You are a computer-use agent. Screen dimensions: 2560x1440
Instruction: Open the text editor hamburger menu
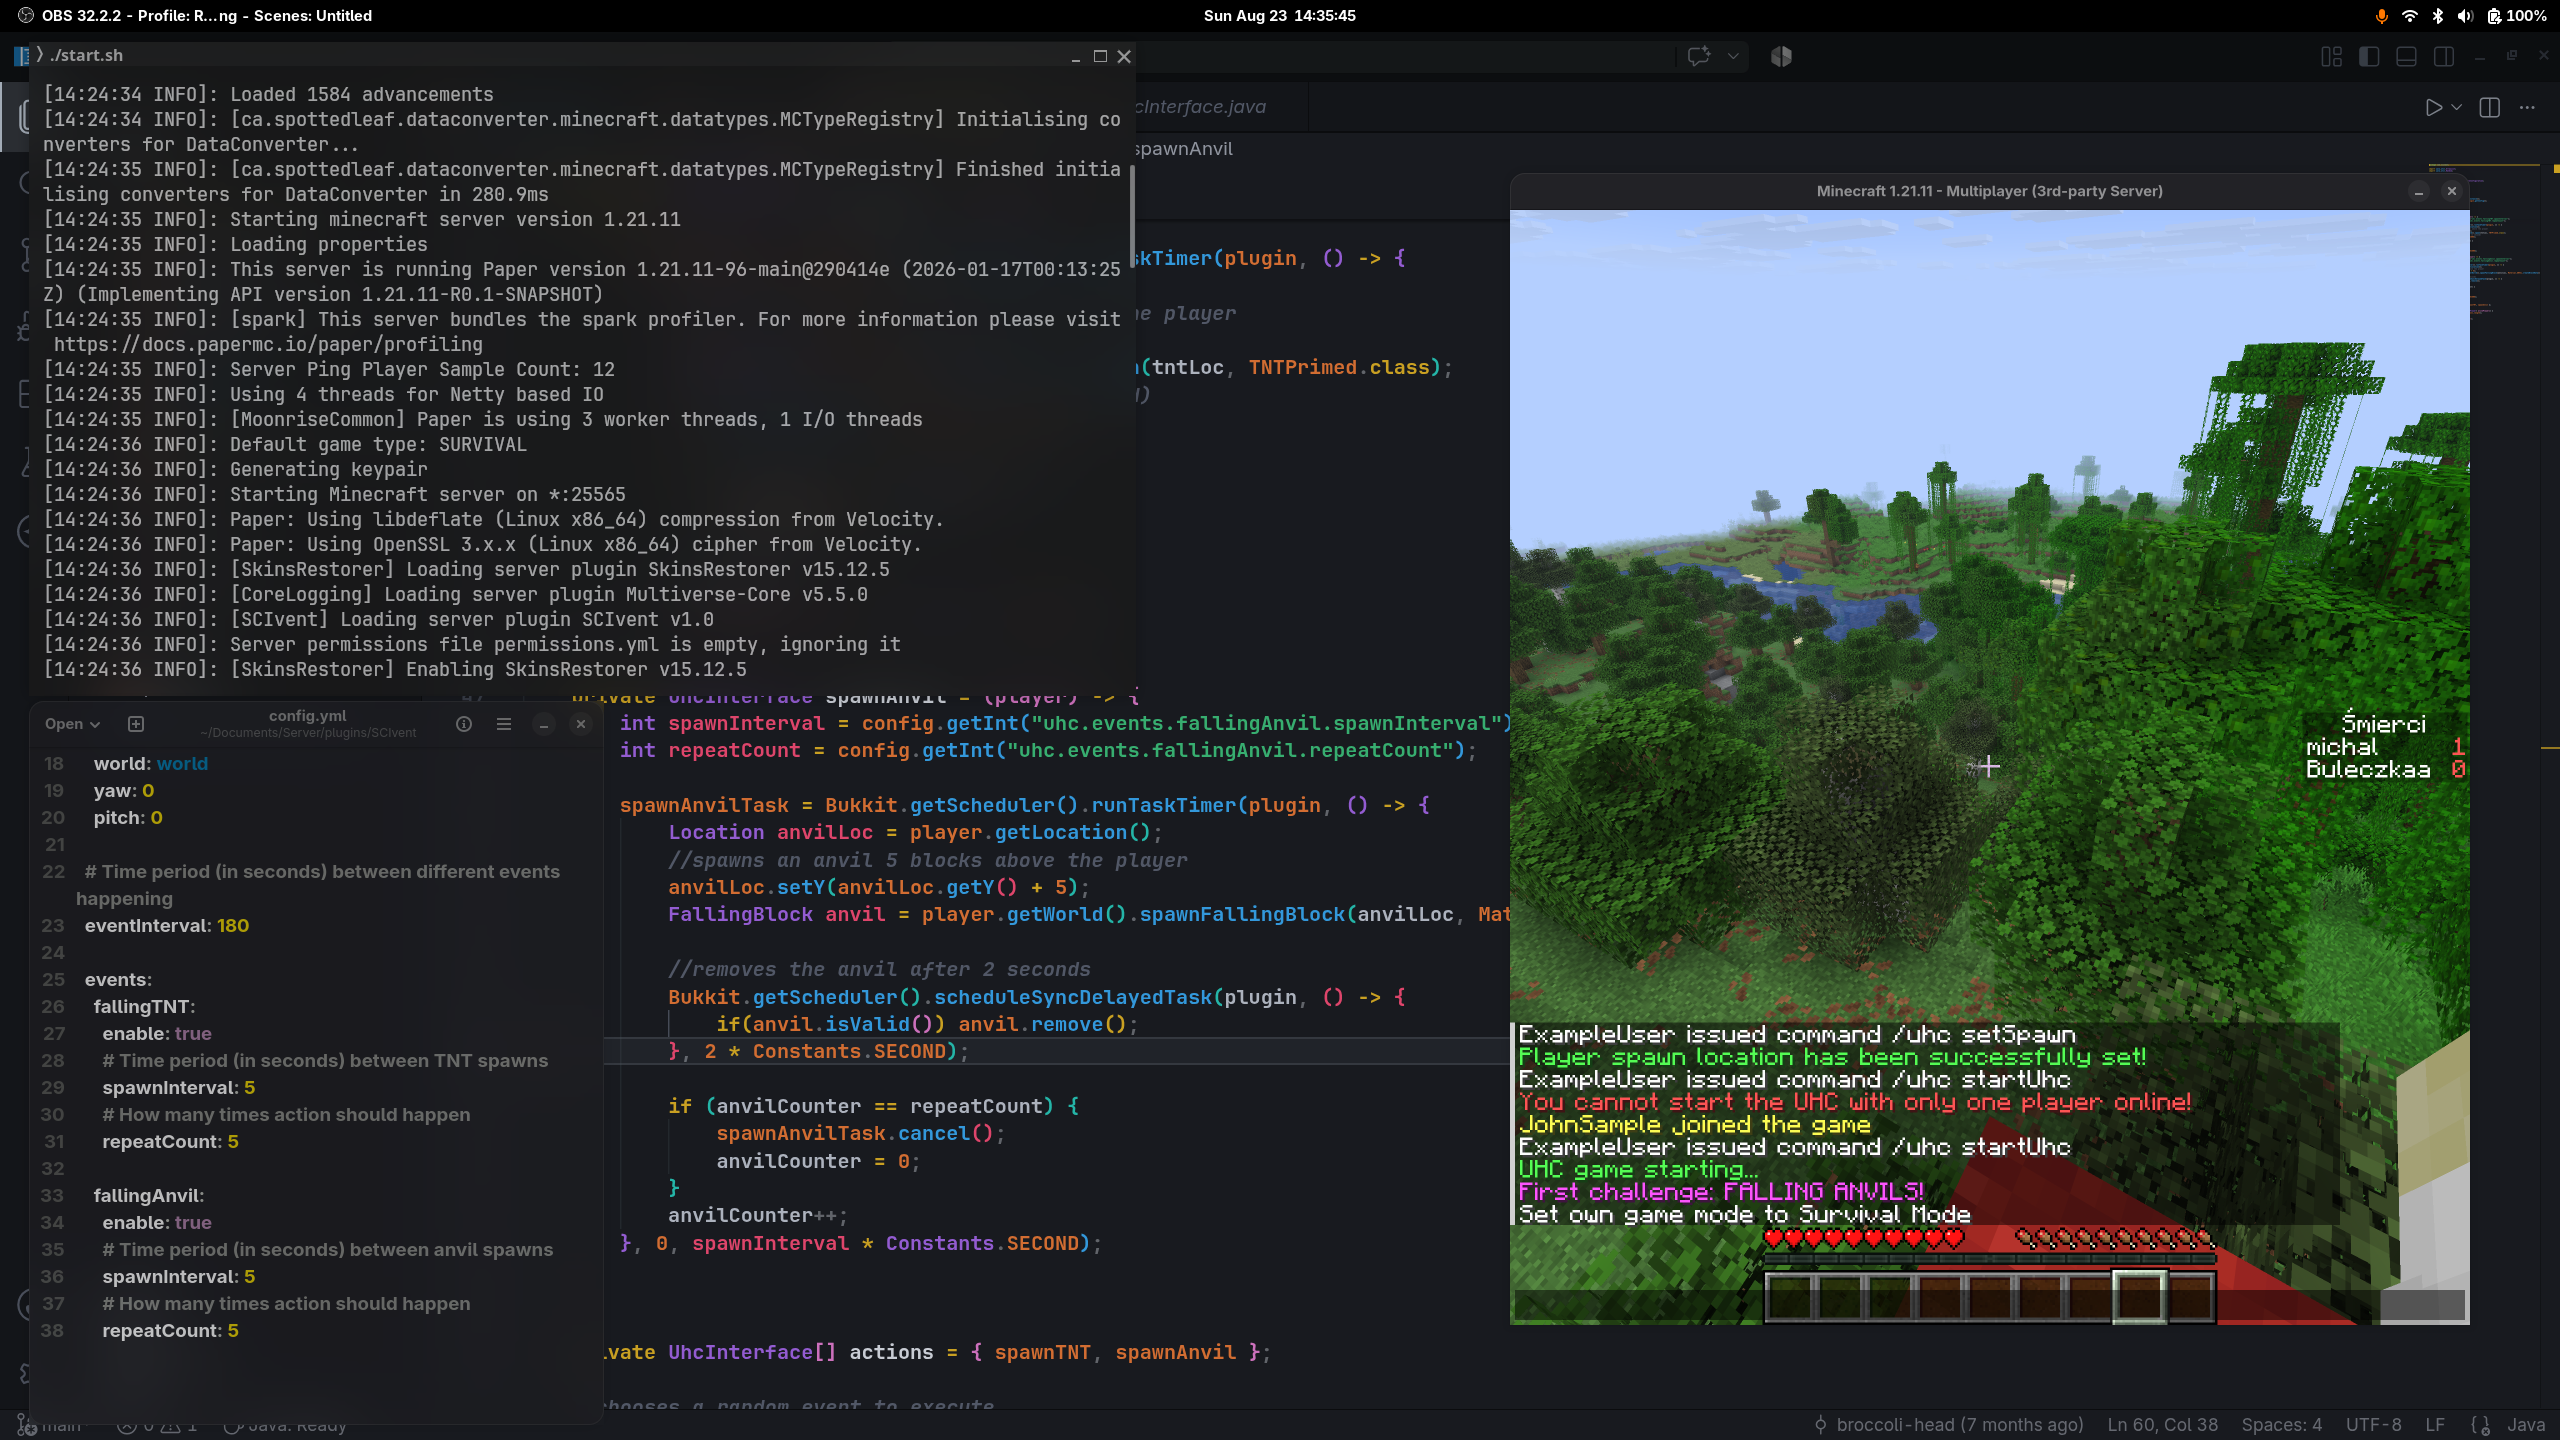[x=504, y=724]
